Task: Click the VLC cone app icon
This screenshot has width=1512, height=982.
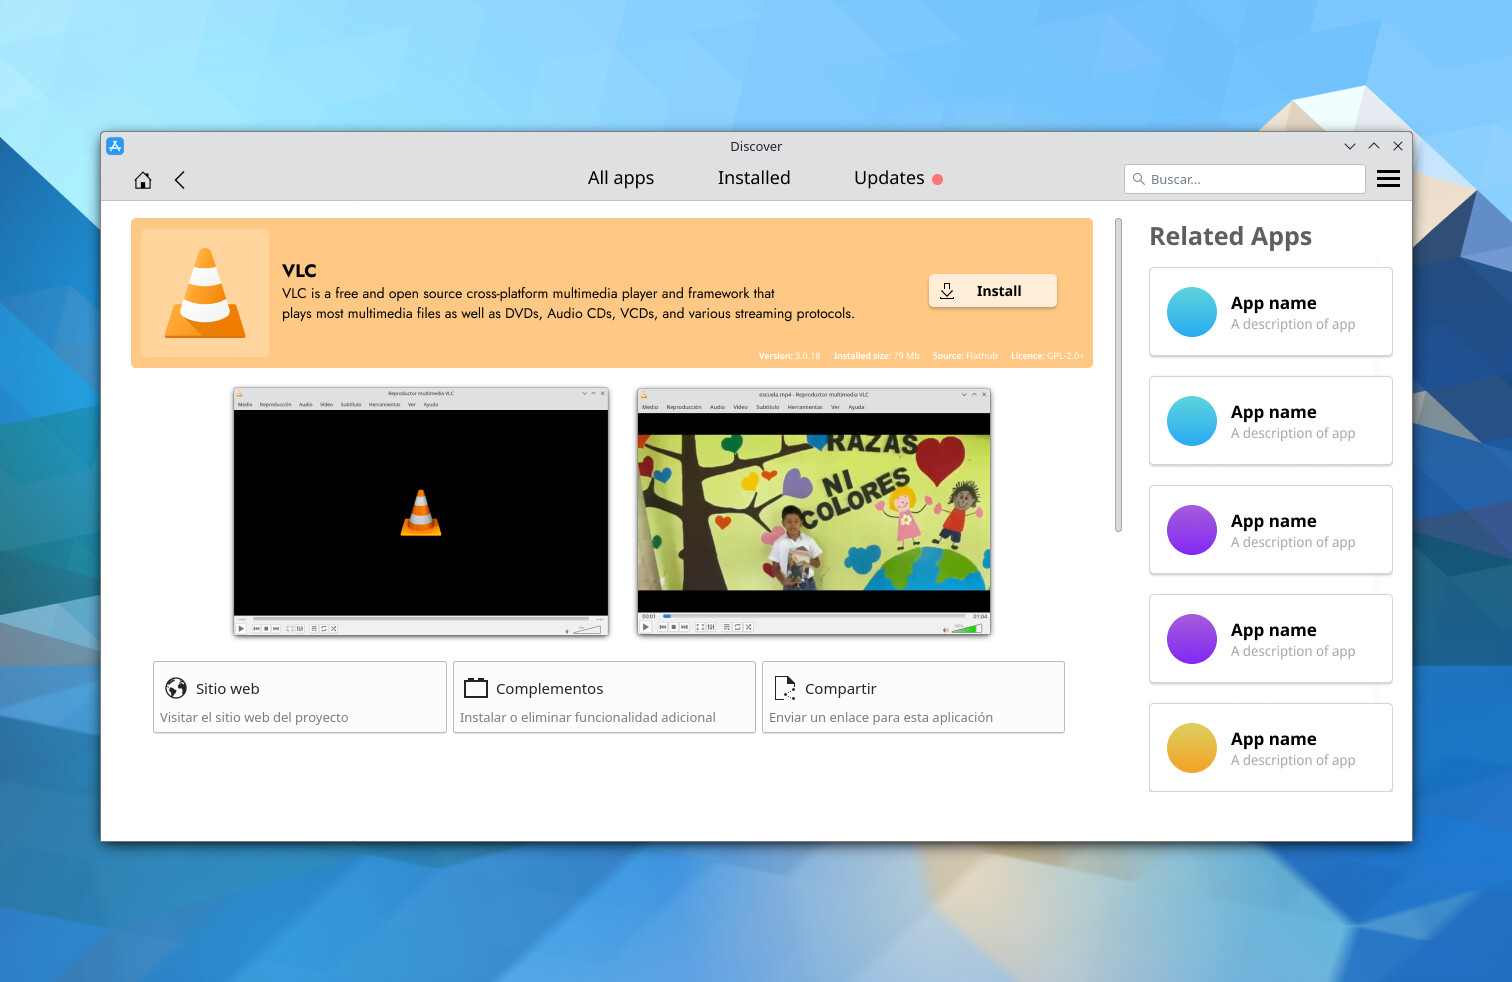Action: [x=205, y=293]
